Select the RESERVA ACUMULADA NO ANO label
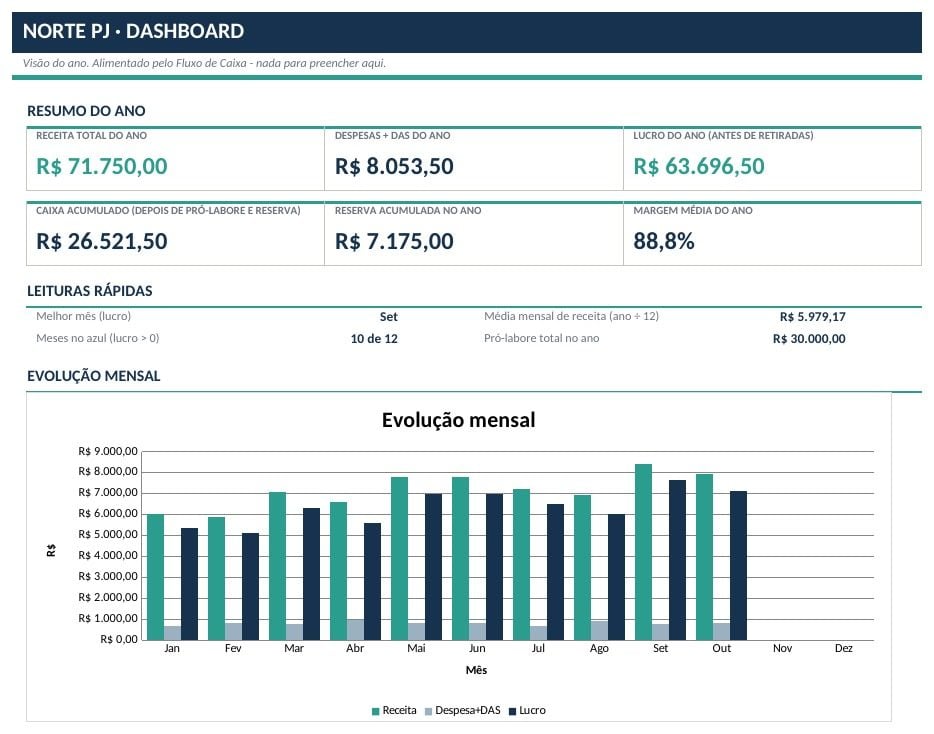This screenshot has height=734, width=934. [408, 210]
